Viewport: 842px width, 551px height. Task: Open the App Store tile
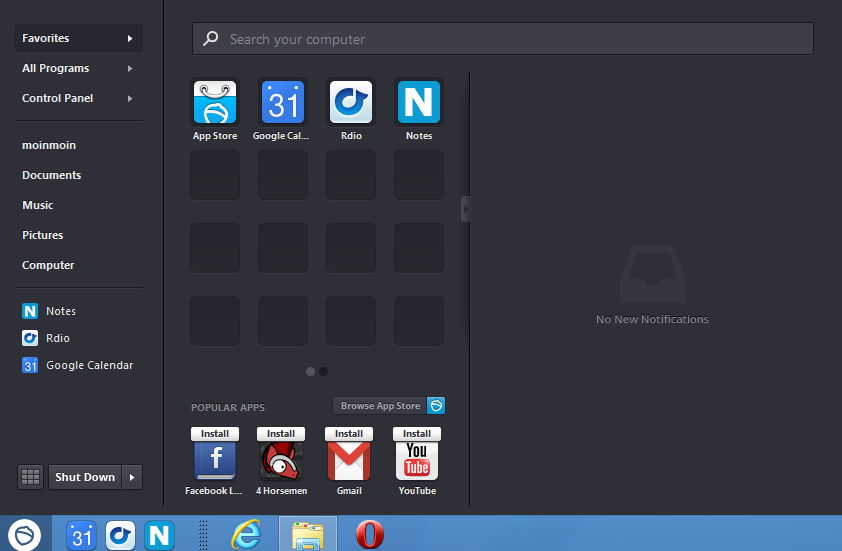click(215, 102)
